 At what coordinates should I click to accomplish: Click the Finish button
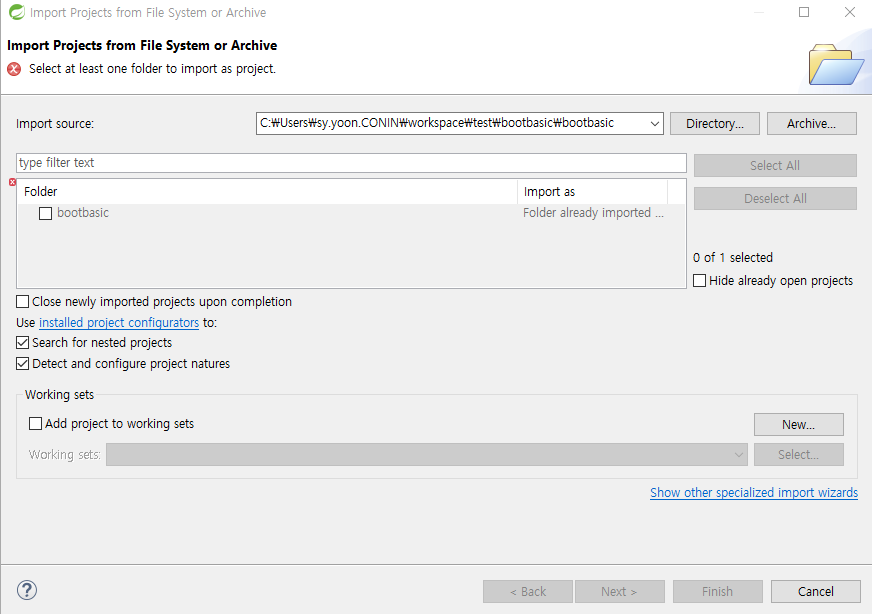717,591
